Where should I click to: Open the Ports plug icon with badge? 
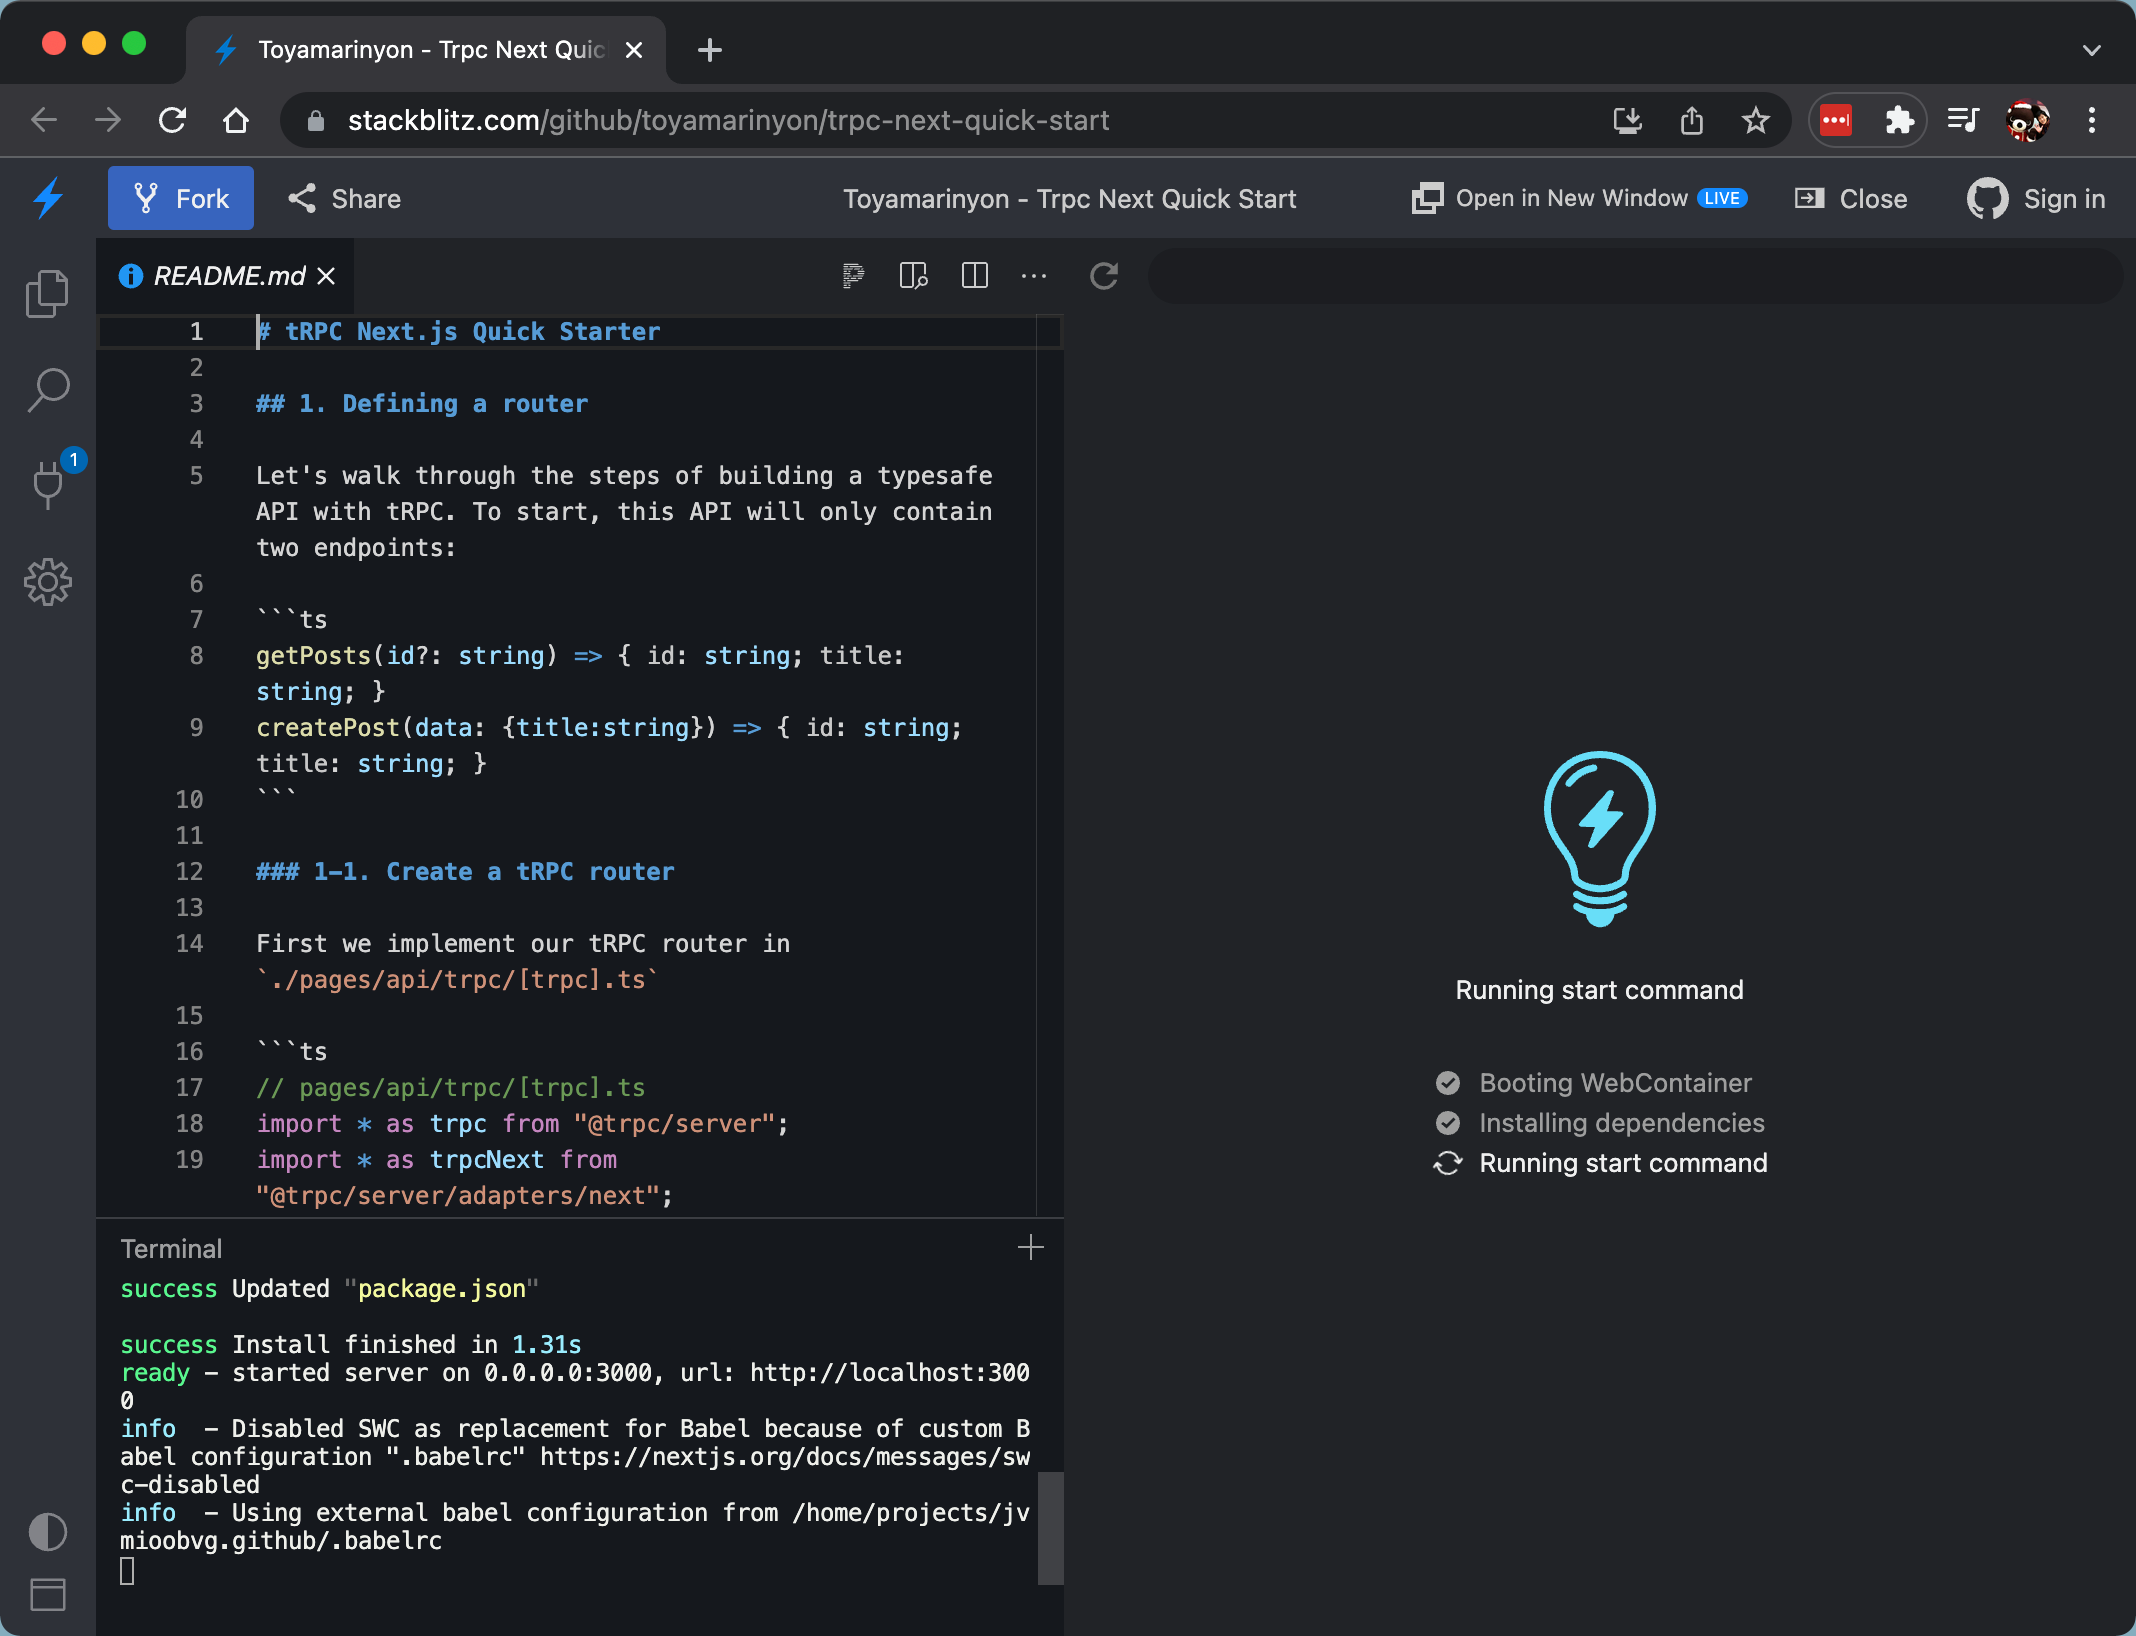click(x=49, y=484)
